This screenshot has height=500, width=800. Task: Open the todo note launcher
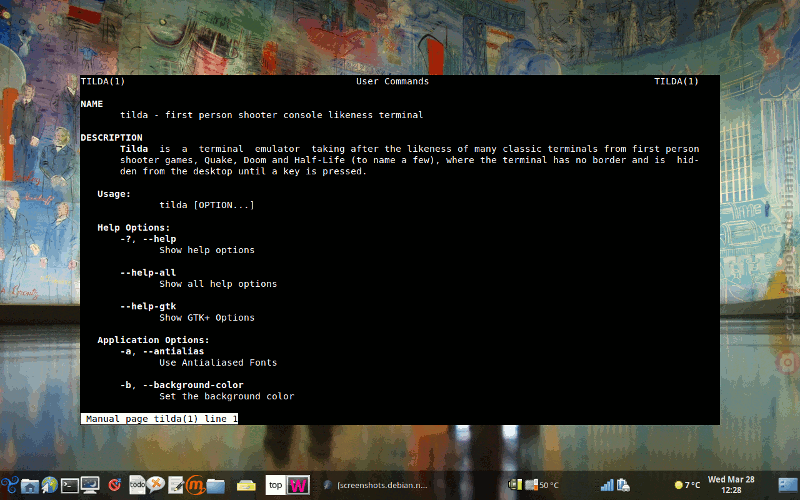[137, 484]
